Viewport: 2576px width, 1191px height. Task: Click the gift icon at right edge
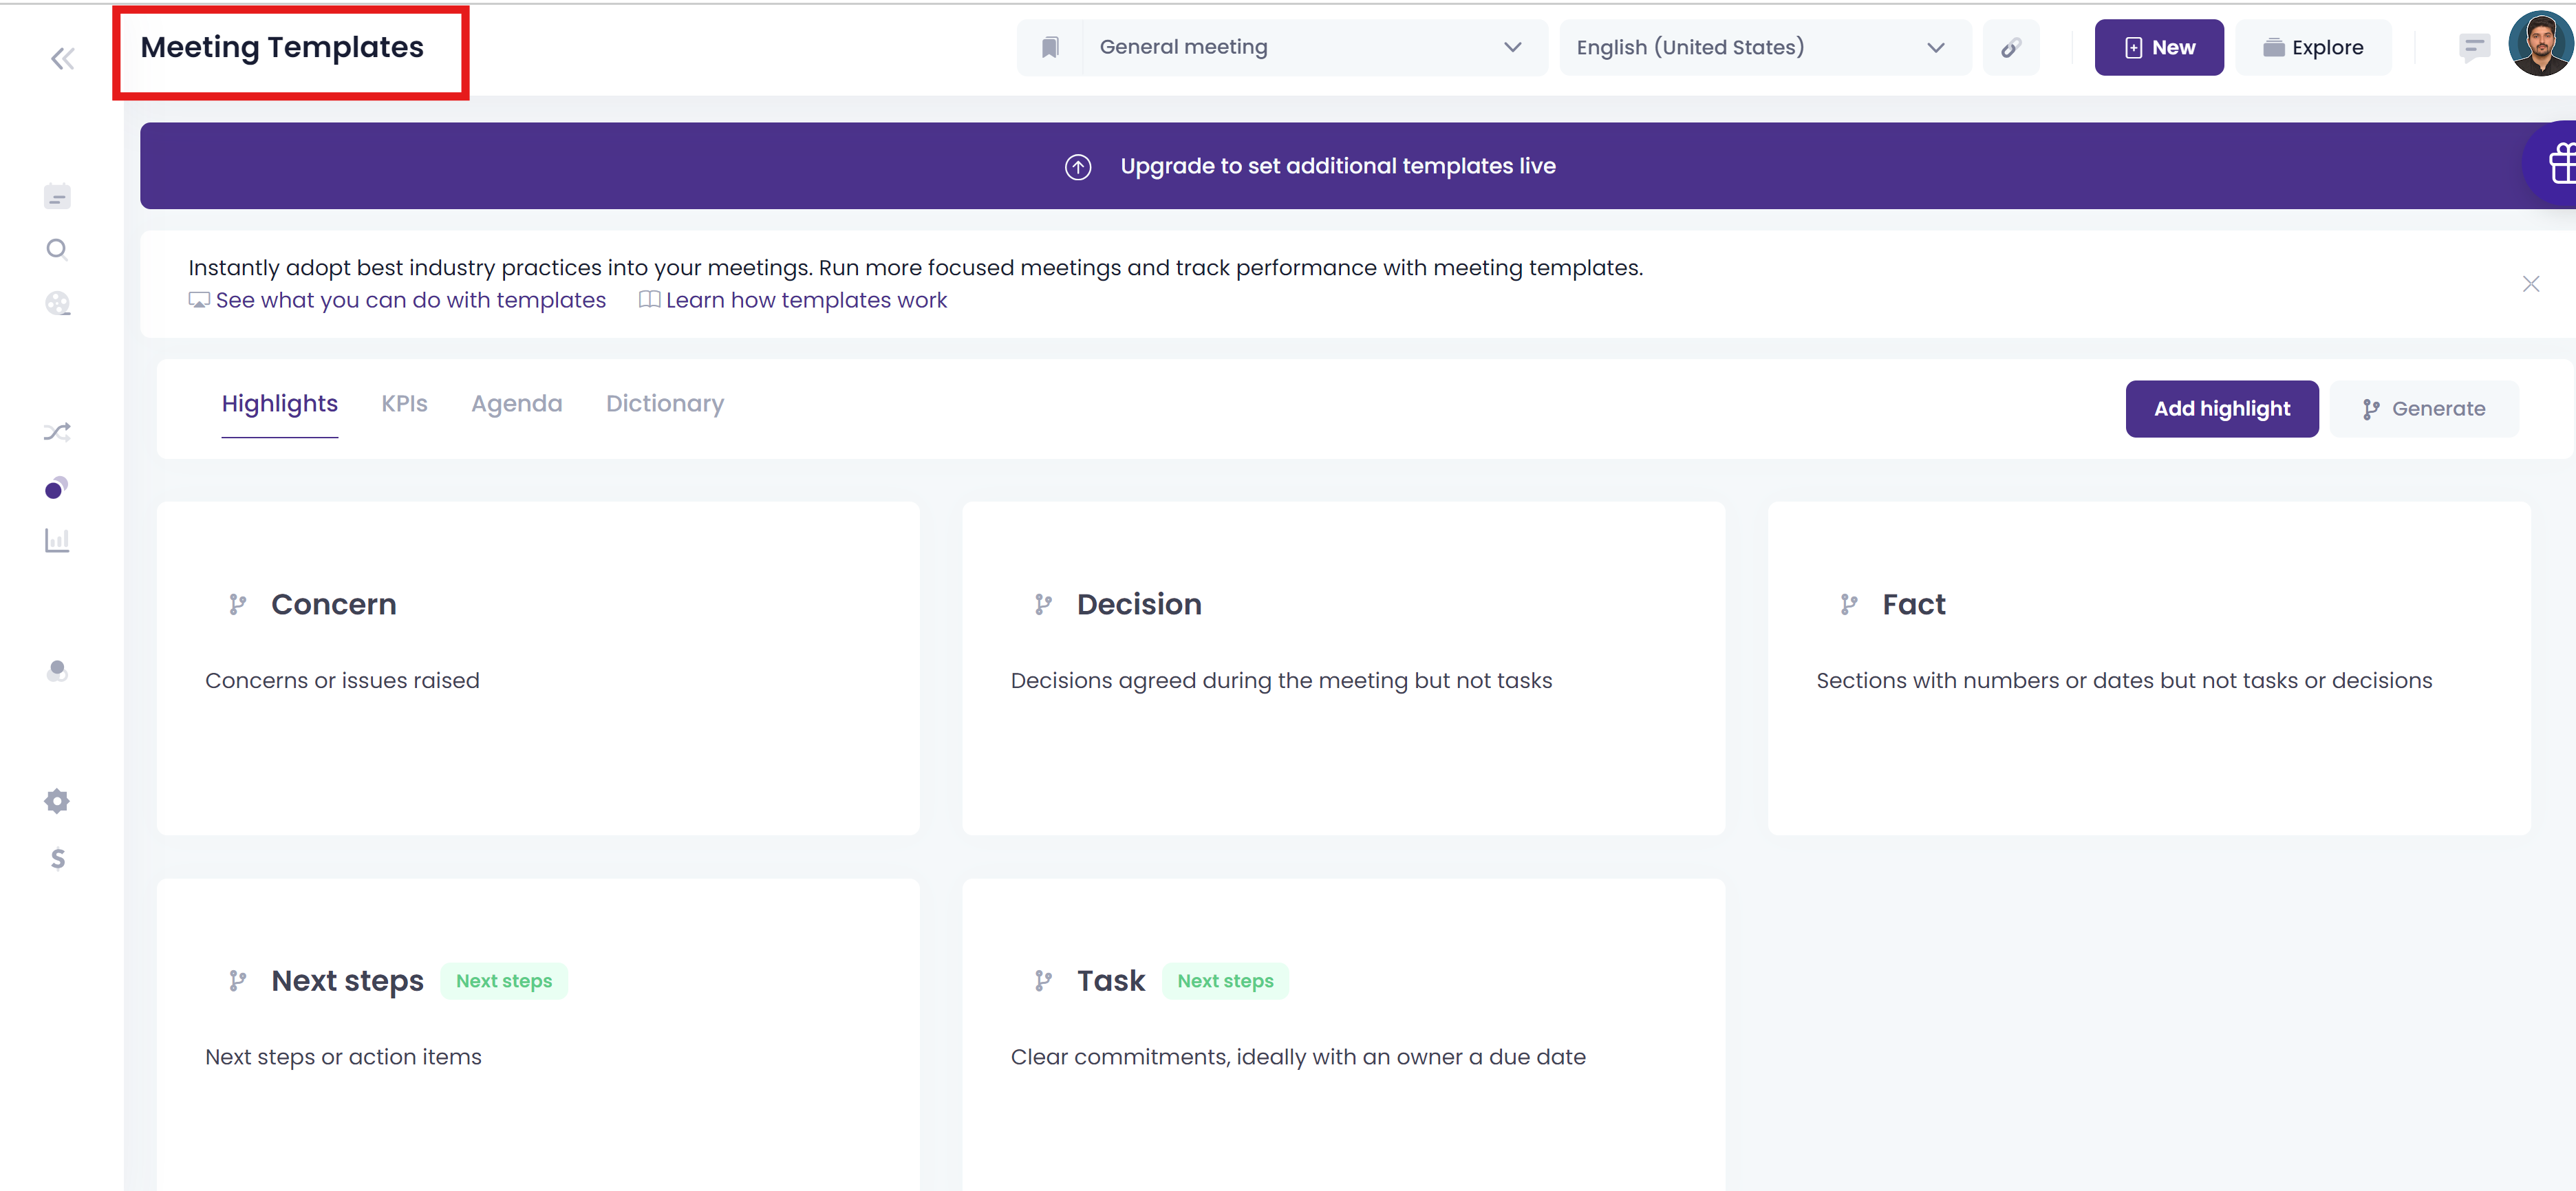coord(2561,164)
